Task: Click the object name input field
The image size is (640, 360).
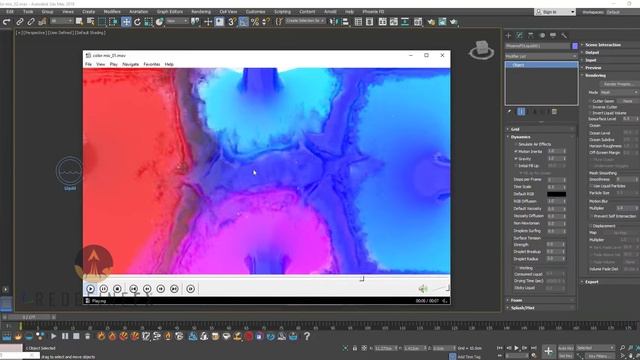Action: click(x=538, y=46)
